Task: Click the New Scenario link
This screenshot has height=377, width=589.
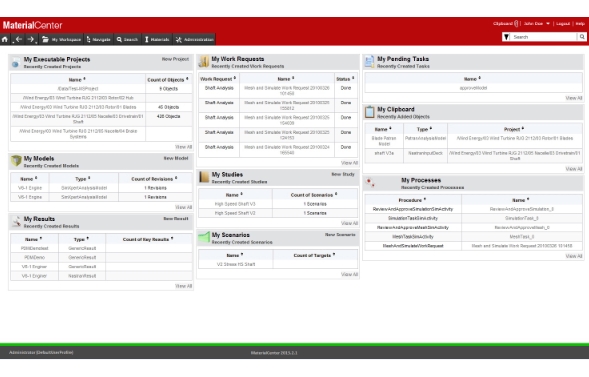Action: 340,235
